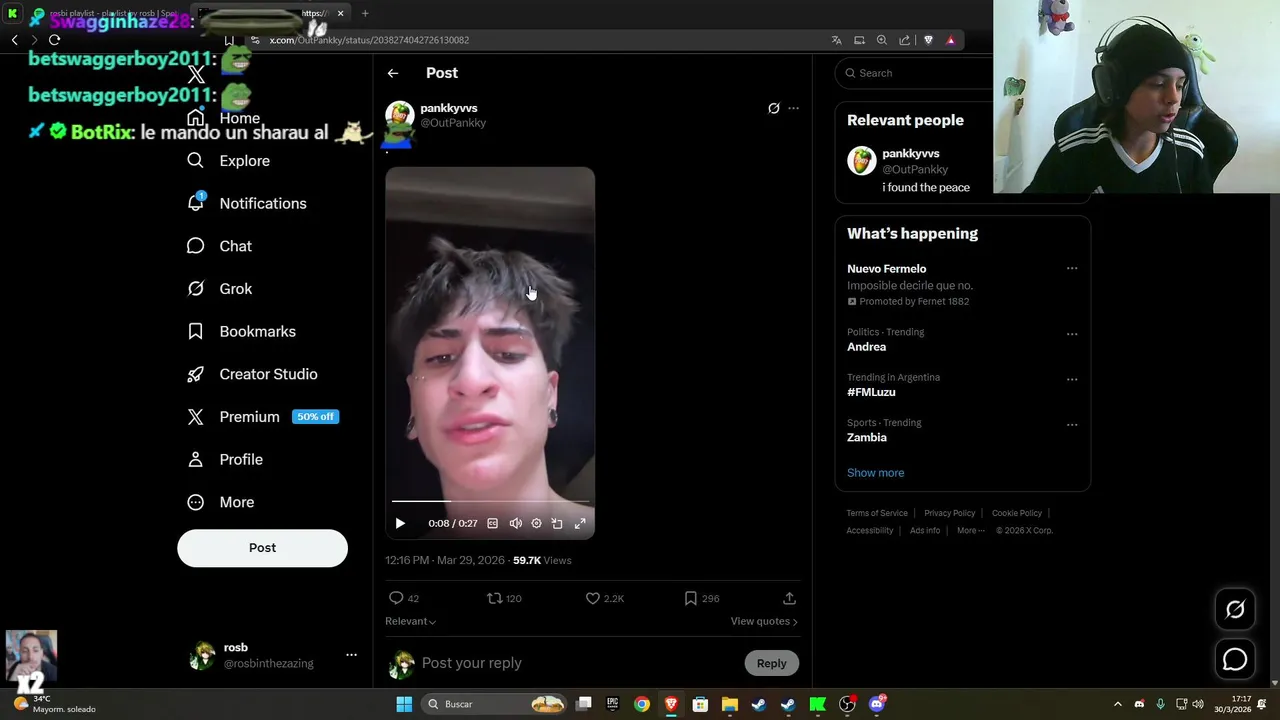This screenshot has width=1280, height=720.
Task: Open options for Nuevo Fermelo trend
Action: tap(1072, 268)
